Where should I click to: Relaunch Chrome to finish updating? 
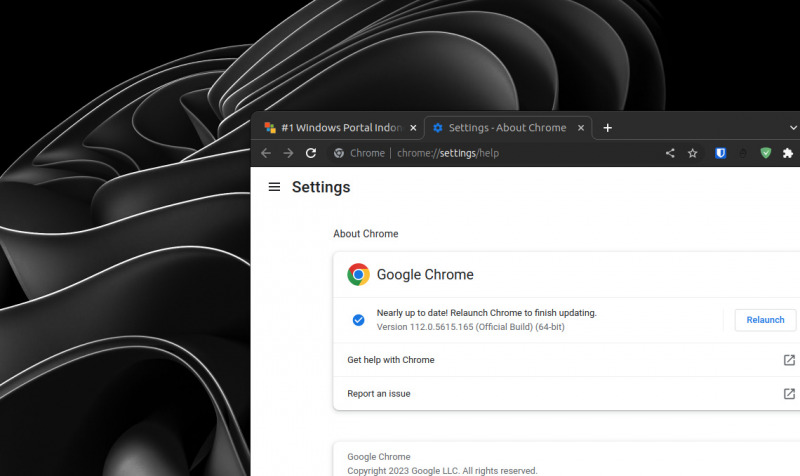click(x=765, y=320)
